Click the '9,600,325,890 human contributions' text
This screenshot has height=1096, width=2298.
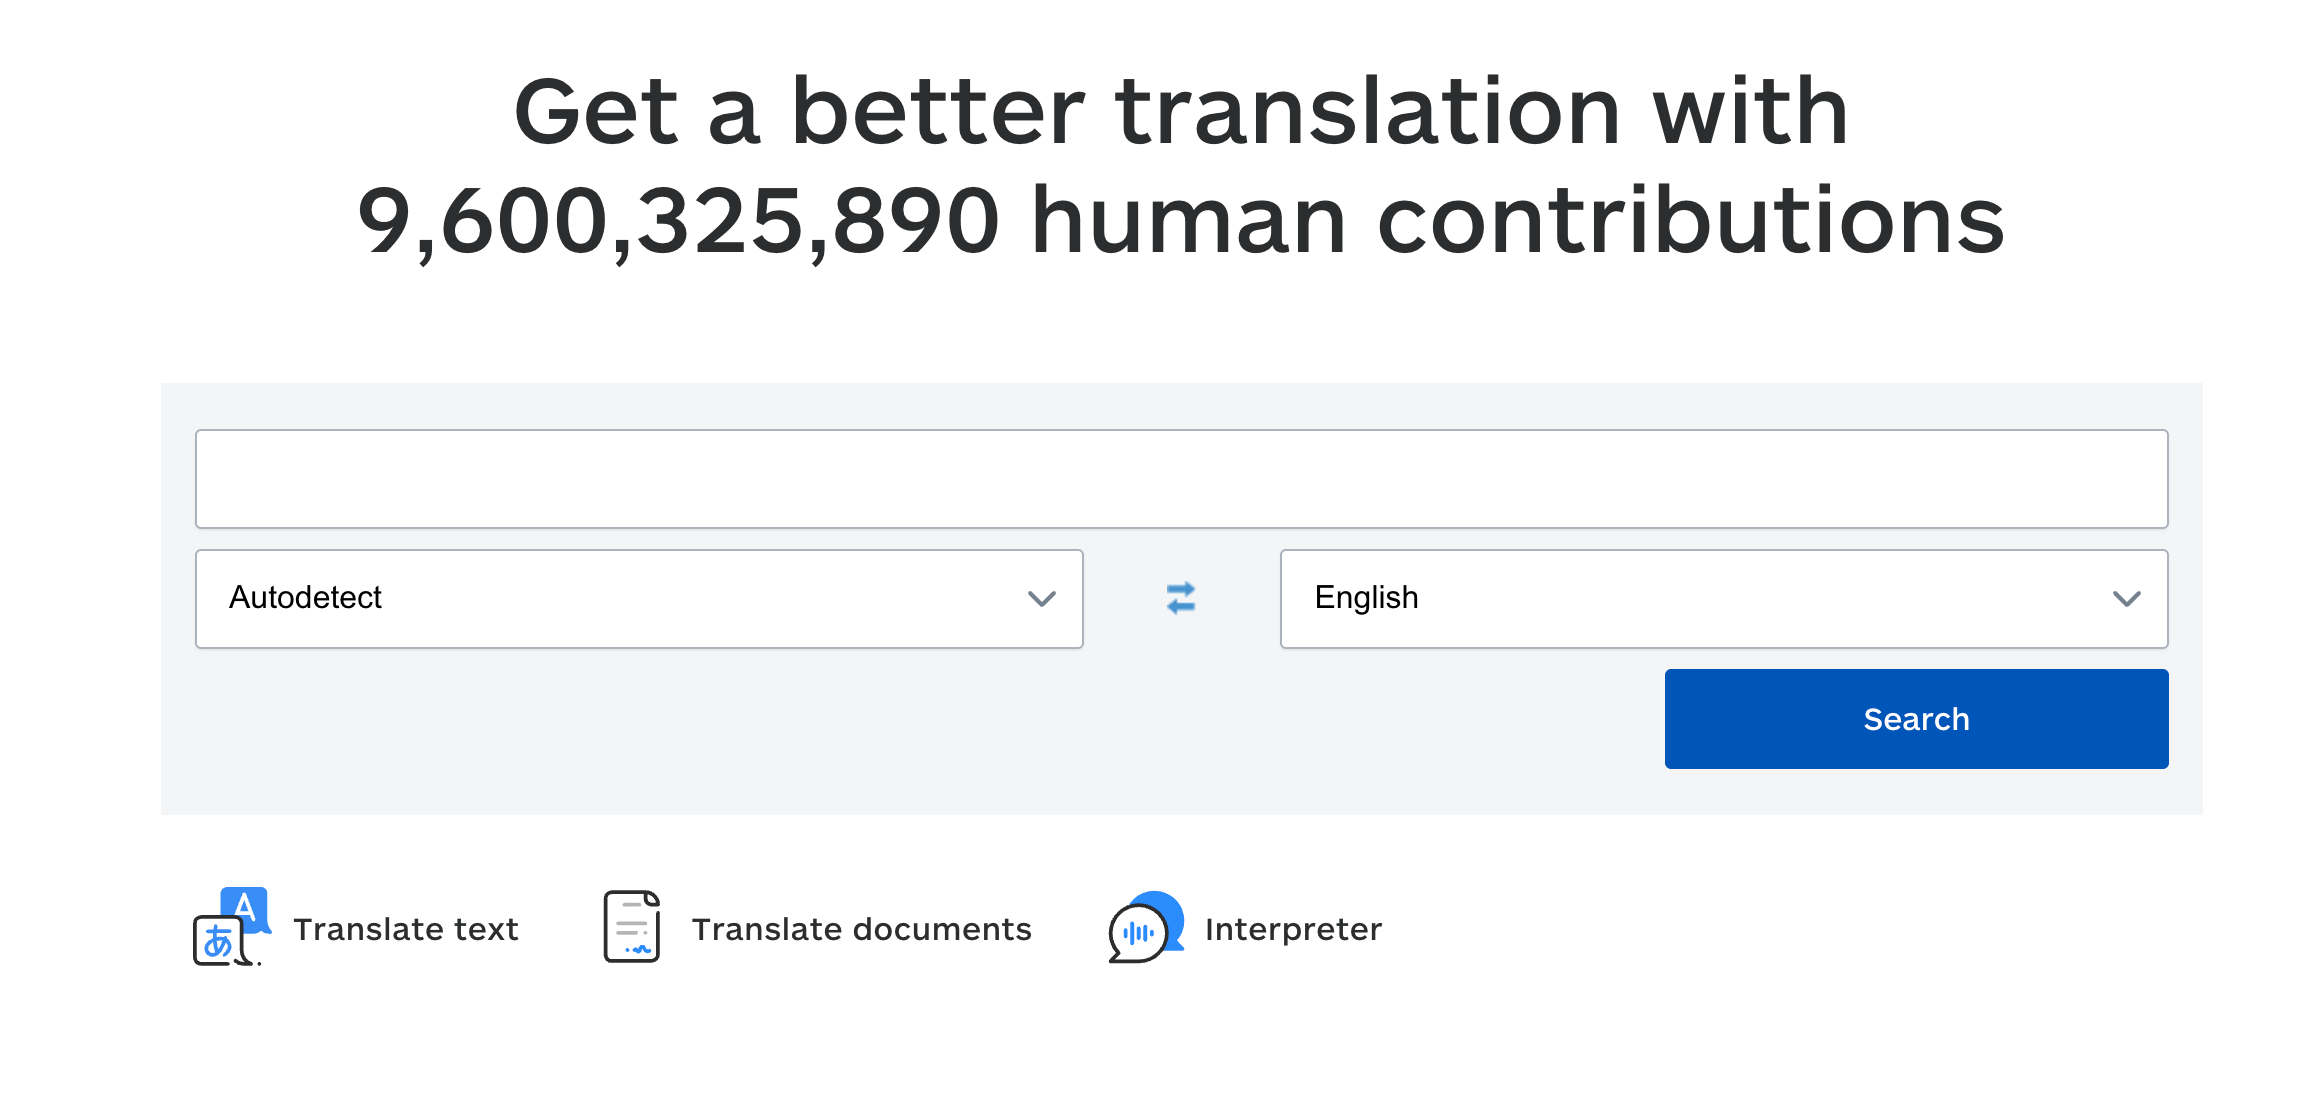tap(1181, 221)
